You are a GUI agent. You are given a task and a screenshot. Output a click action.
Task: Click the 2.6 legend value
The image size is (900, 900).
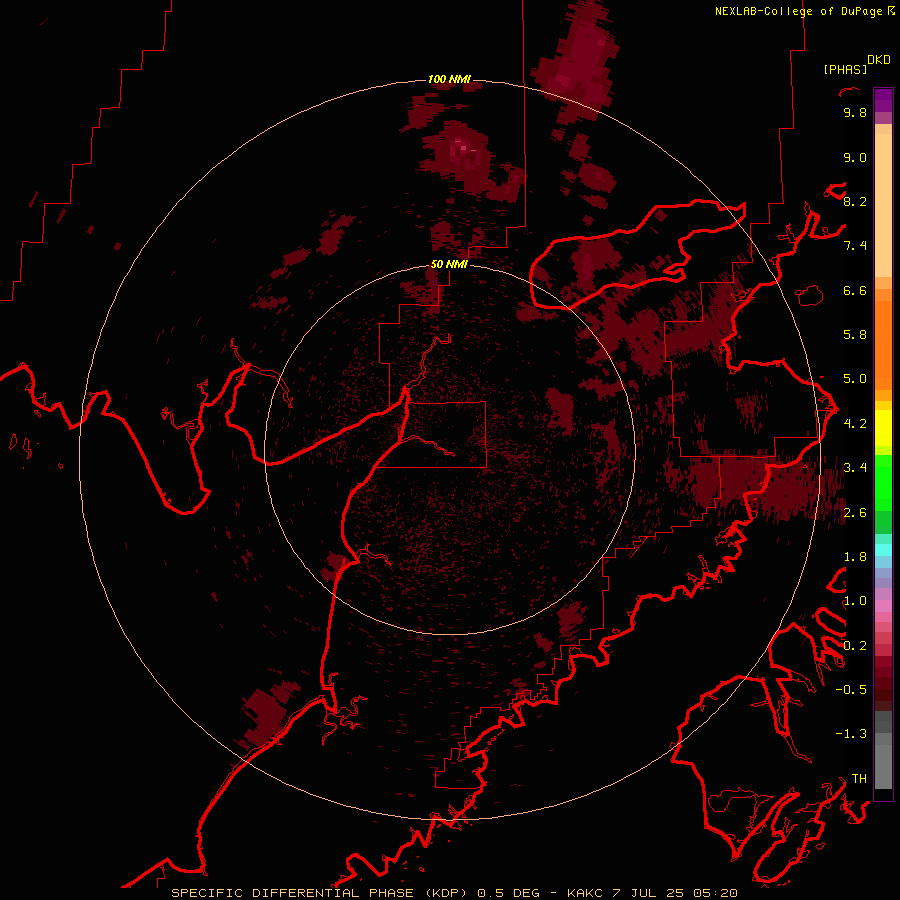855,513
